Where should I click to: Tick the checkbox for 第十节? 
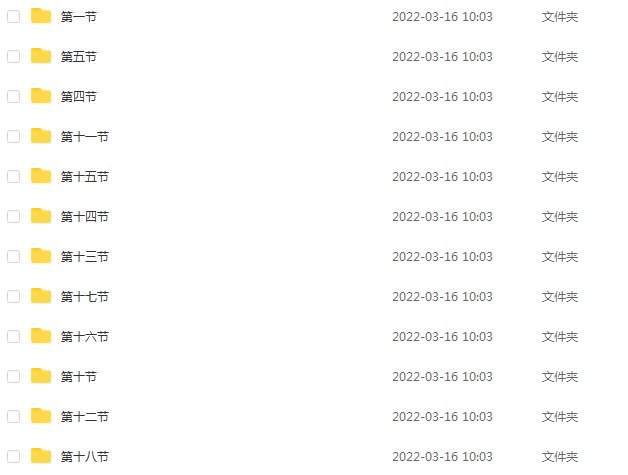pos(14,376)
